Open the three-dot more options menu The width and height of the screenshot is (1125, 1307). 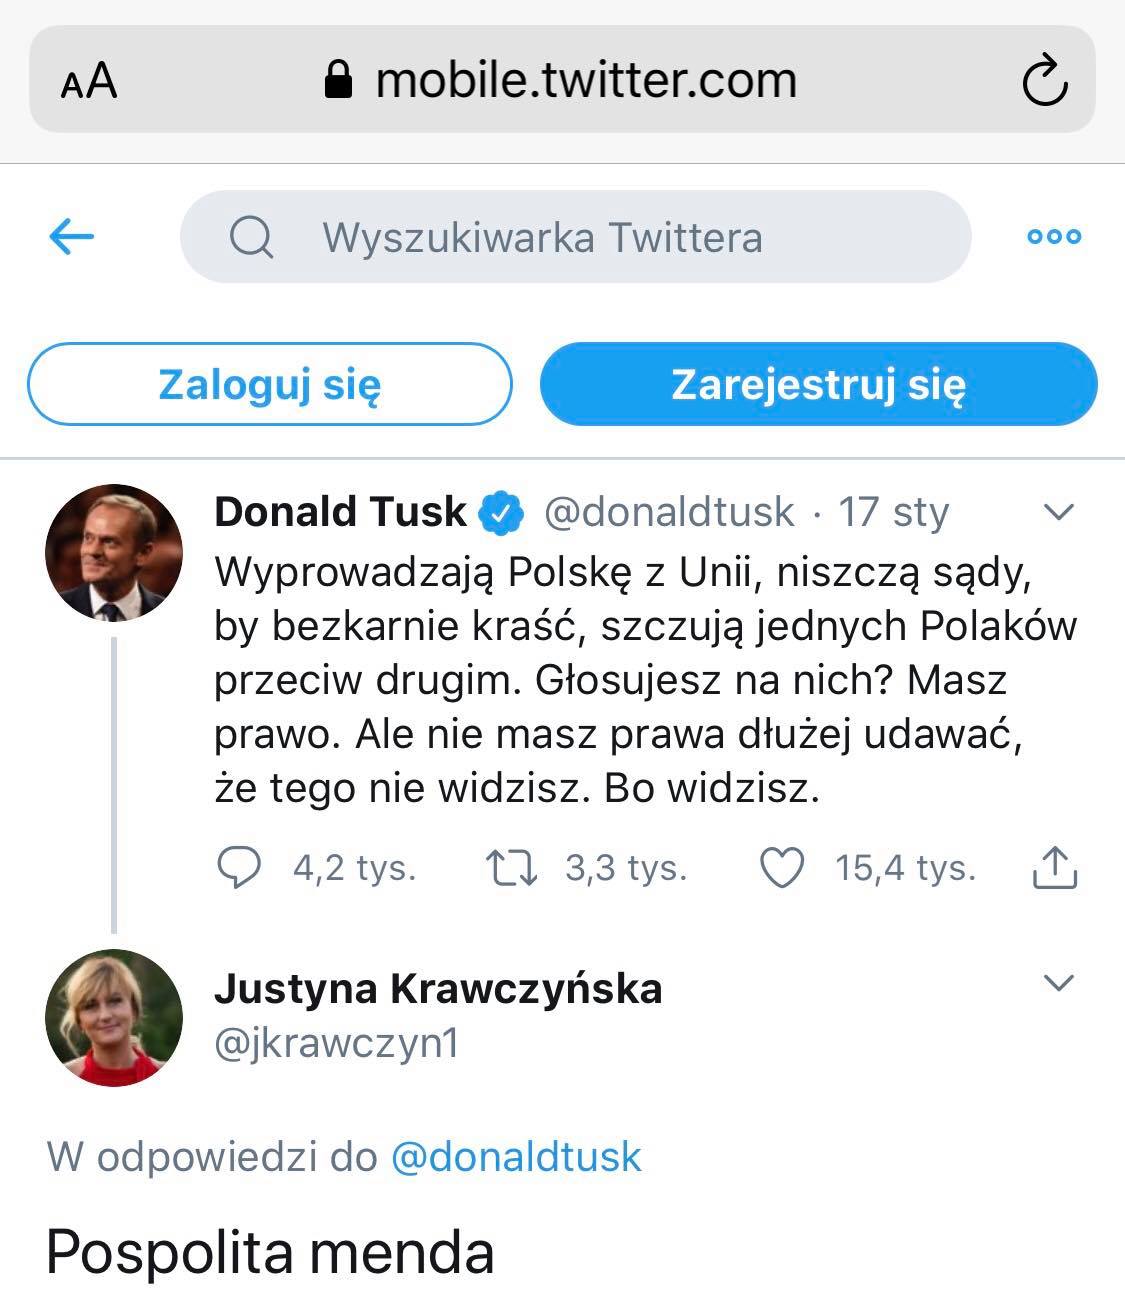click(x=1054, y=237)
